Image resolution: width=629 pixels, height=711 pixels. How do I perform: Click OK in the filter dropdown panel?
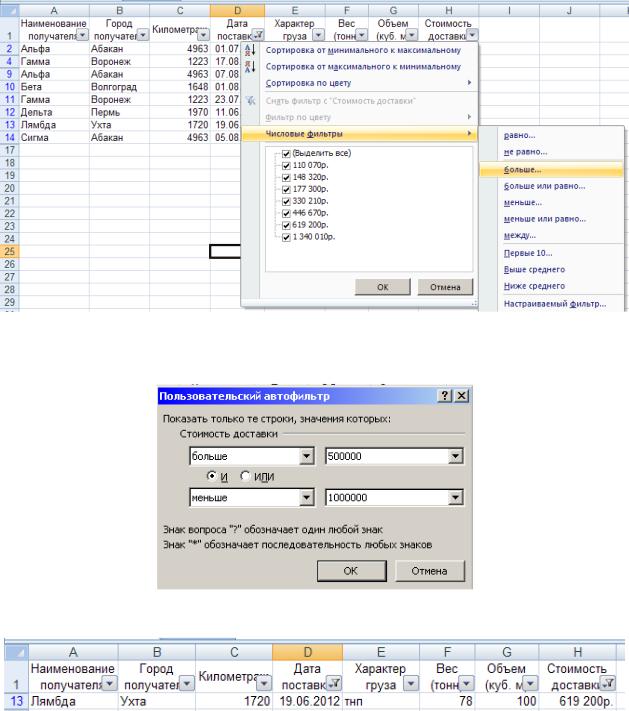tap(383, 287)
